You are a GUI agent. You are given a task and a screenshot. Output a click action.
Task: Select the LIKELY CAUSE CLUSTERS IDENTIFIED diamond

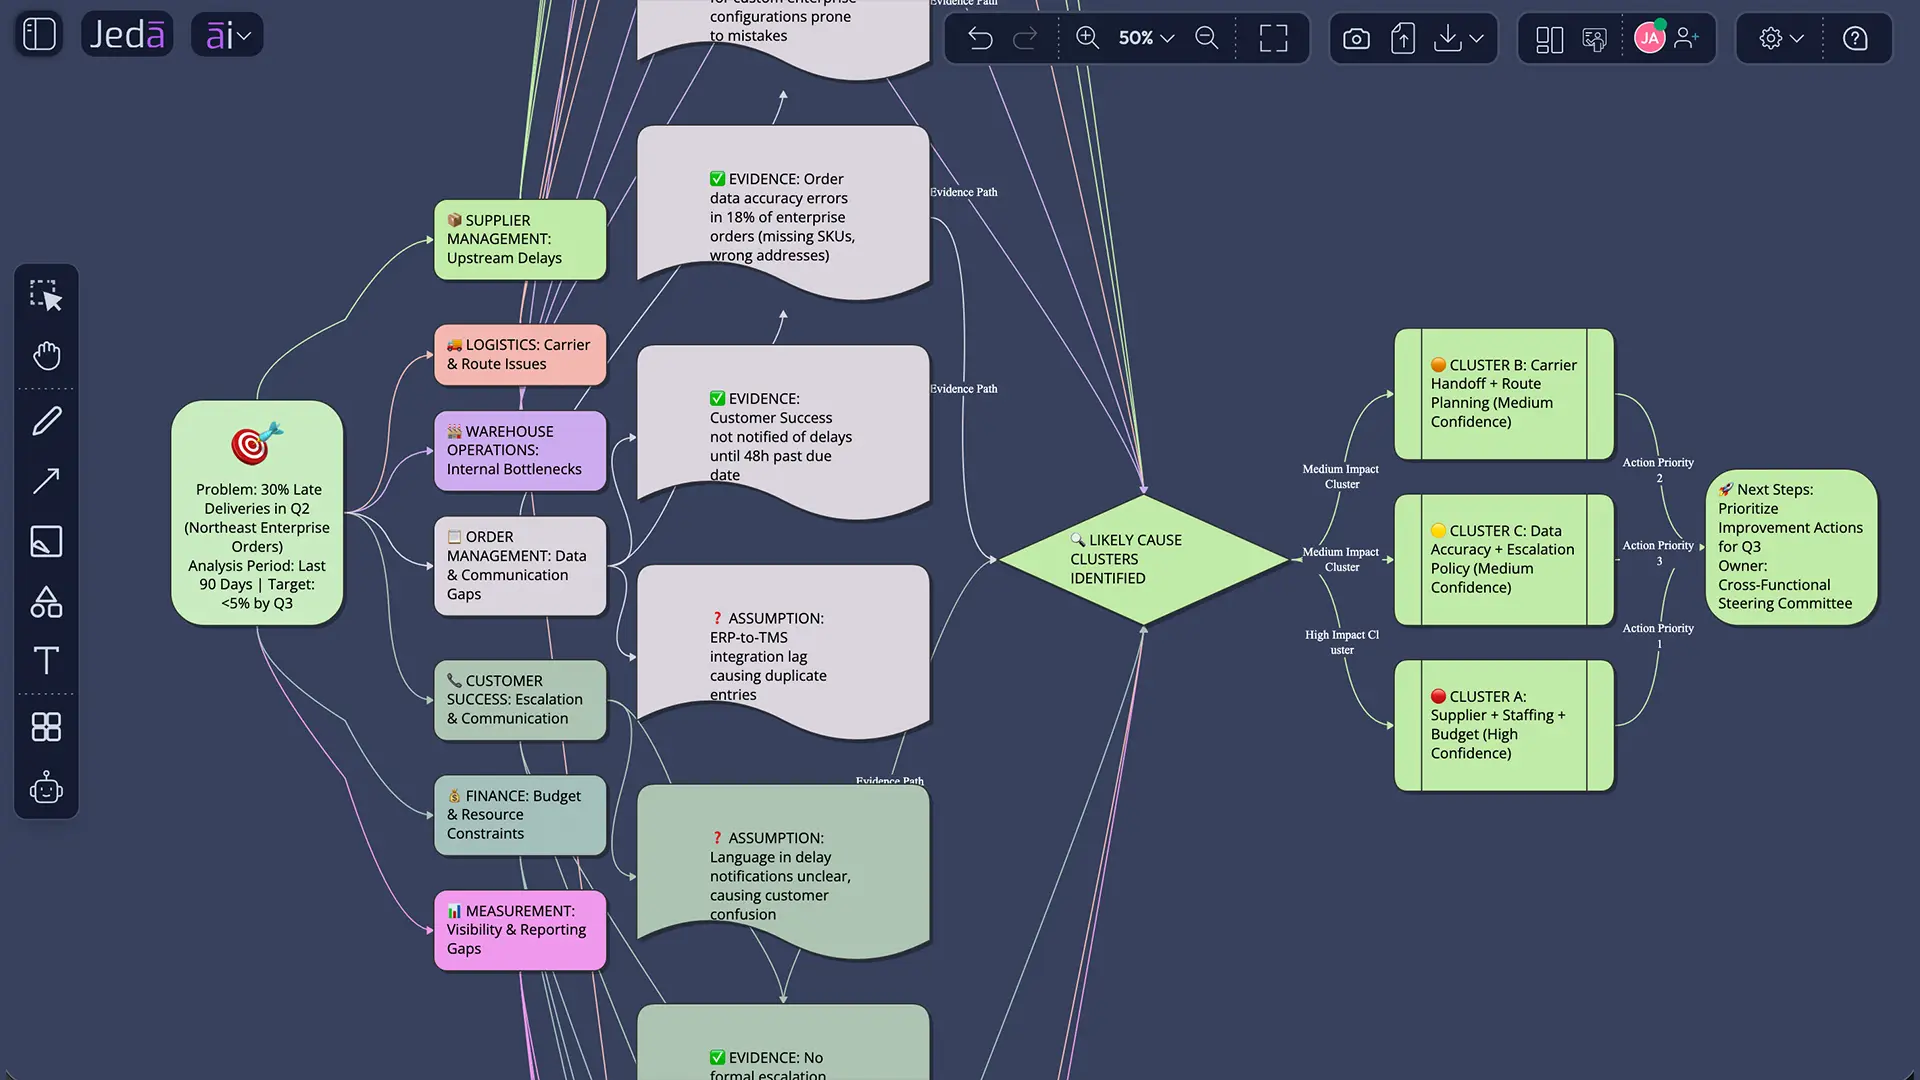coord(1143,559)
